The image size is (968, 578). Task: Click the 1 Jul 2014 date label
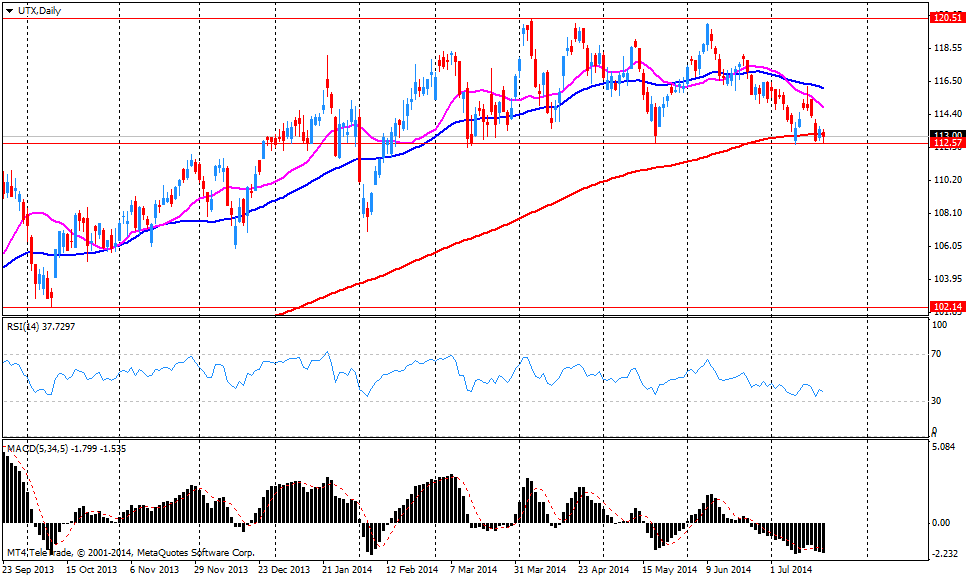tap(791, 569)
